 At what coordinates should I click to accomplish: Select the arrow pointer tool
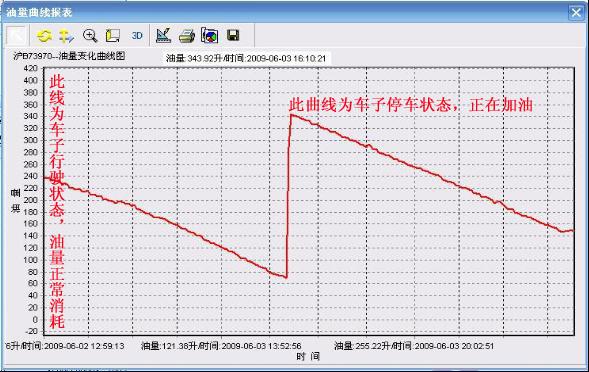[x=17, y=36]
